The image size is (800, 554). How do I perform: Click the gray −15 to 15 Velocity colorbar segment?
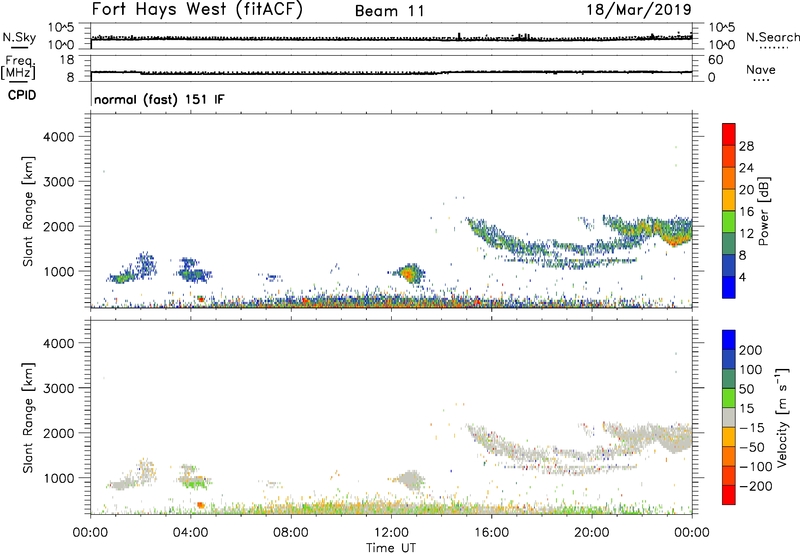729,418
